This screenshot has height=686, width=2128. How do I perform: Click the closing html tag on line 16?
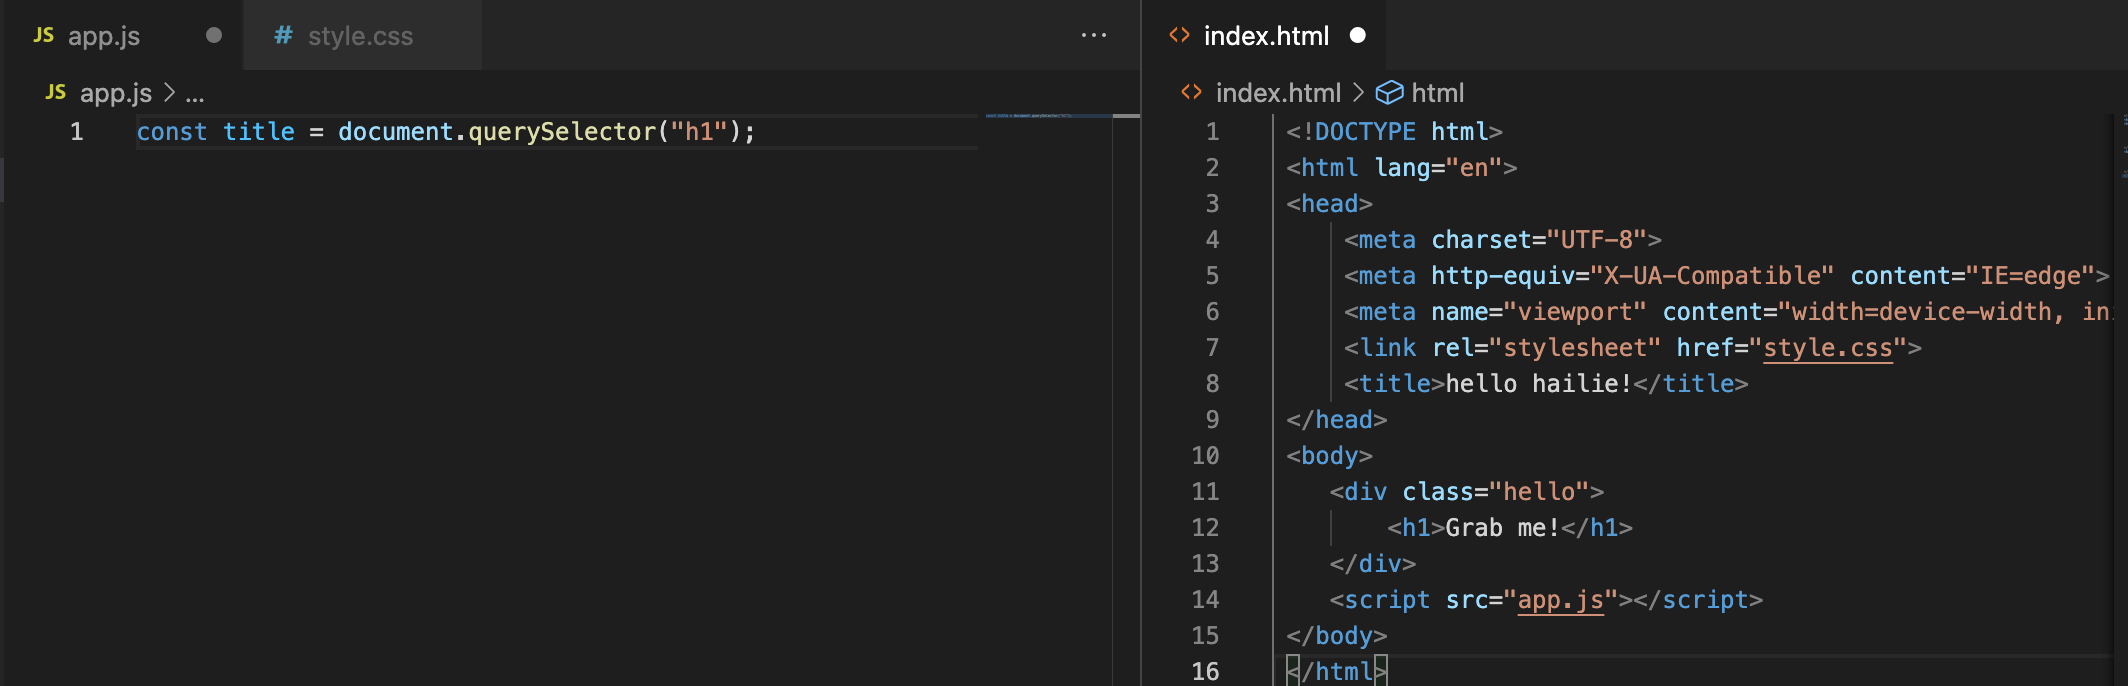click(x=1336, y=672)
